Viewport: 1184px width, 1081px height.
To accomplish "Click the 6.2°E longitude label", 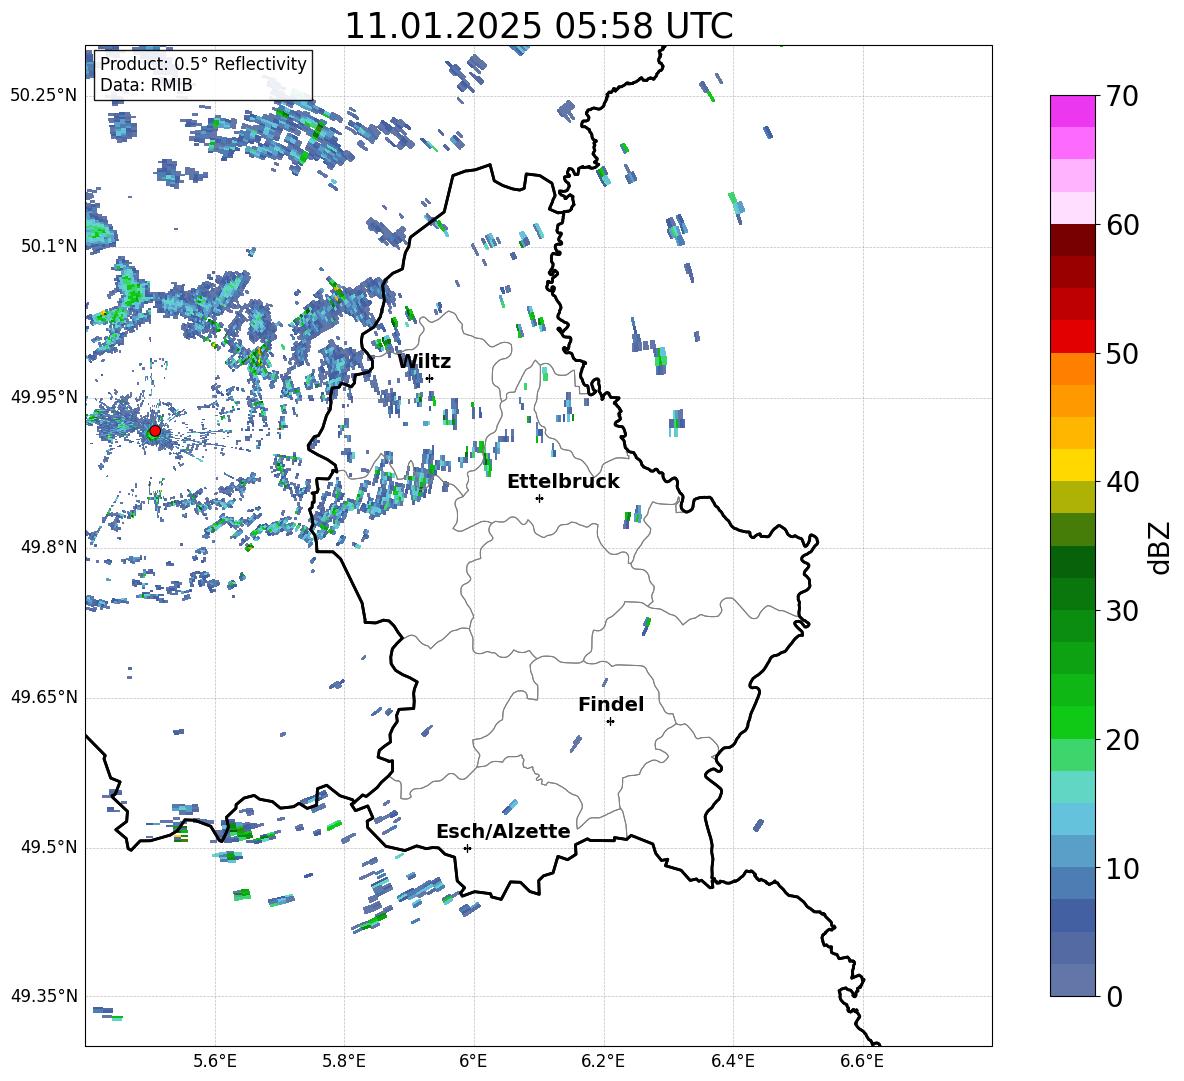I will tap(603, 1061).
